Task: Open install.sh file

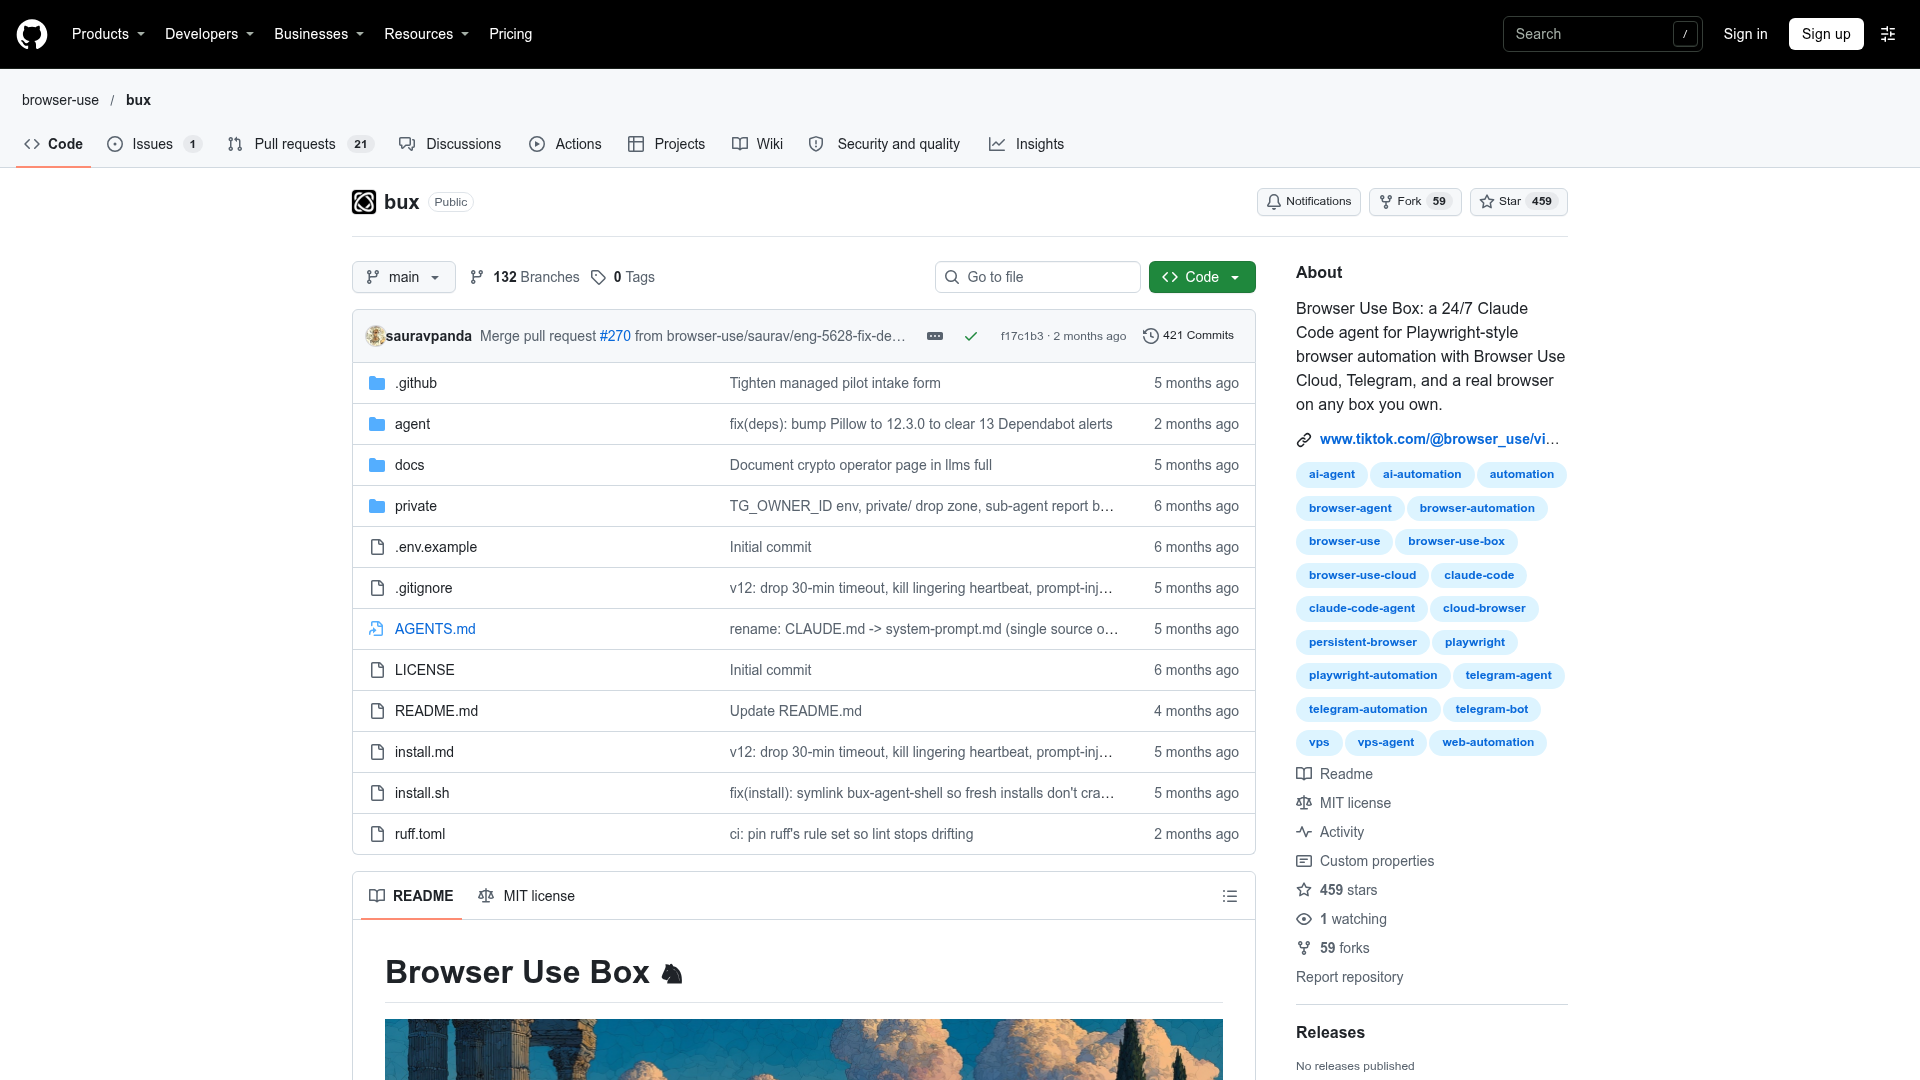Action: pyautogui.click(x=422, y=793)
